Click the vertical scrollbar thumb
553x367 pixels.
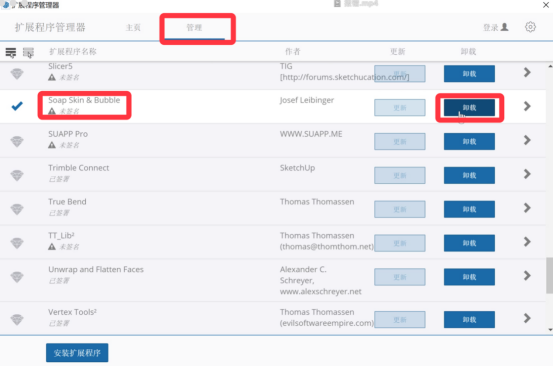click(x=549, y=275)
